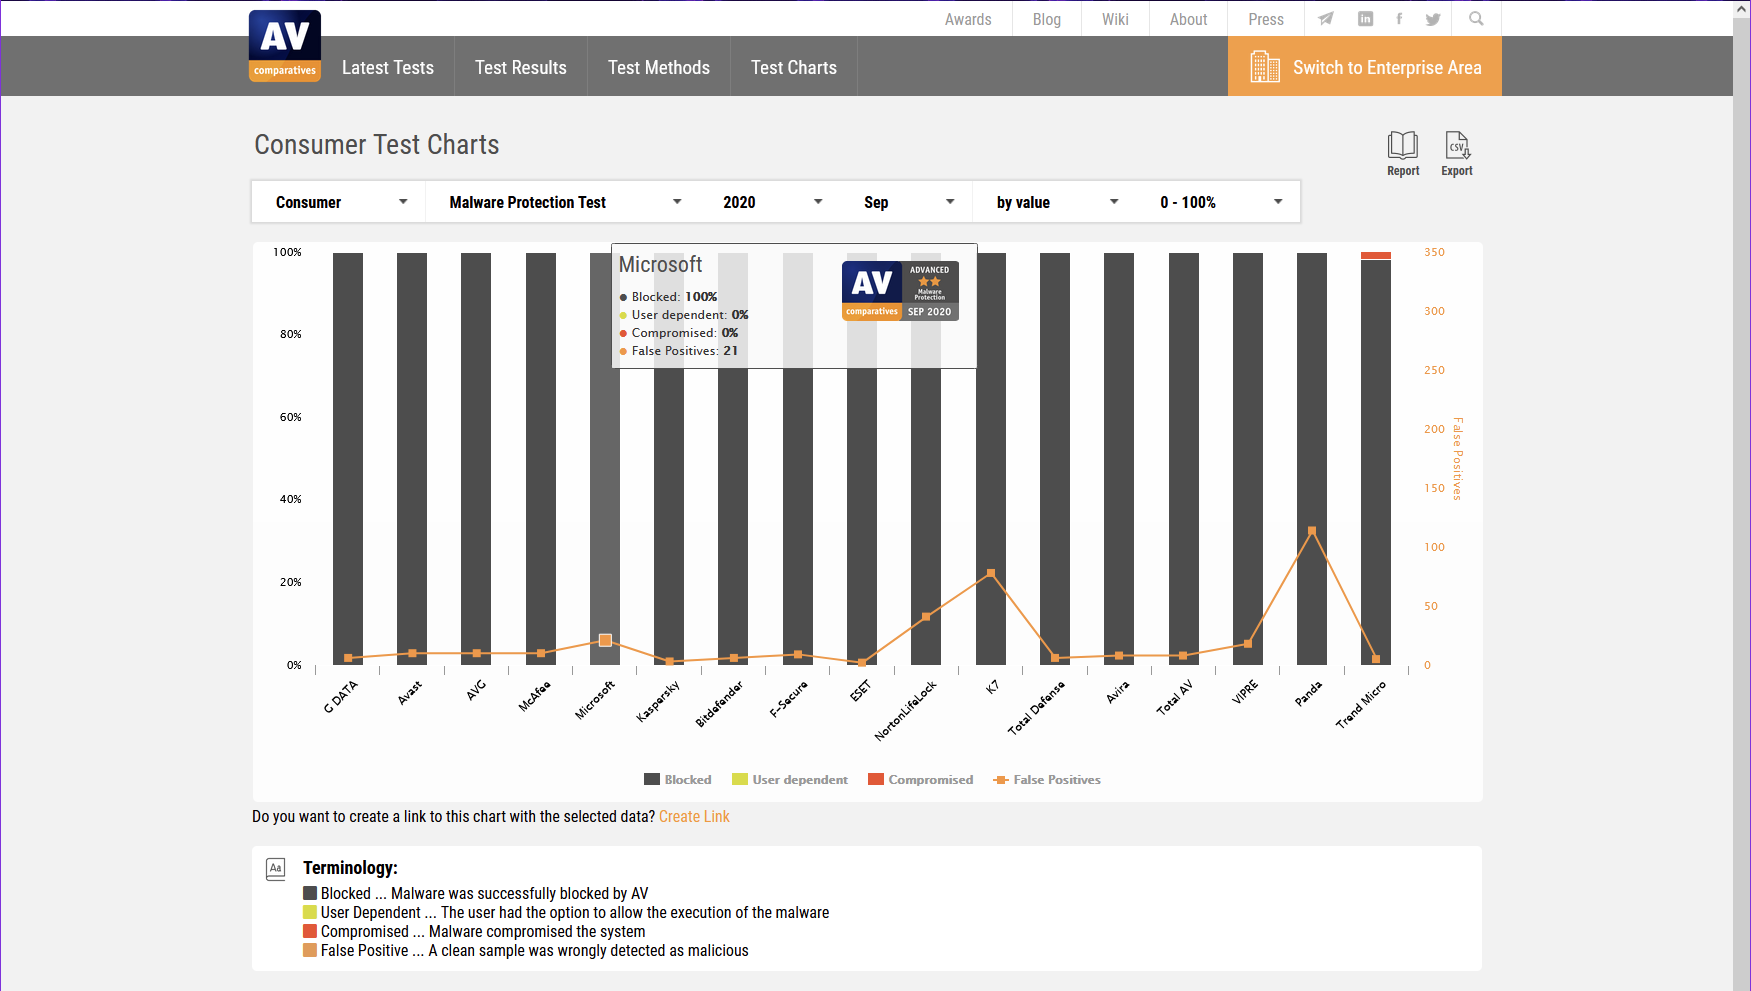Click the McAfee axis label

pyautogui.click(x=535, y=696)
